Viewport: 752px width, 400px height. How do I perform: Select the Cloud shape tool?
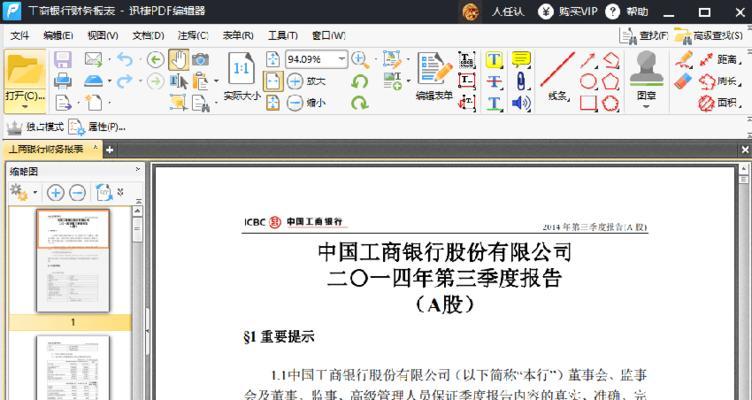[611, 103]
